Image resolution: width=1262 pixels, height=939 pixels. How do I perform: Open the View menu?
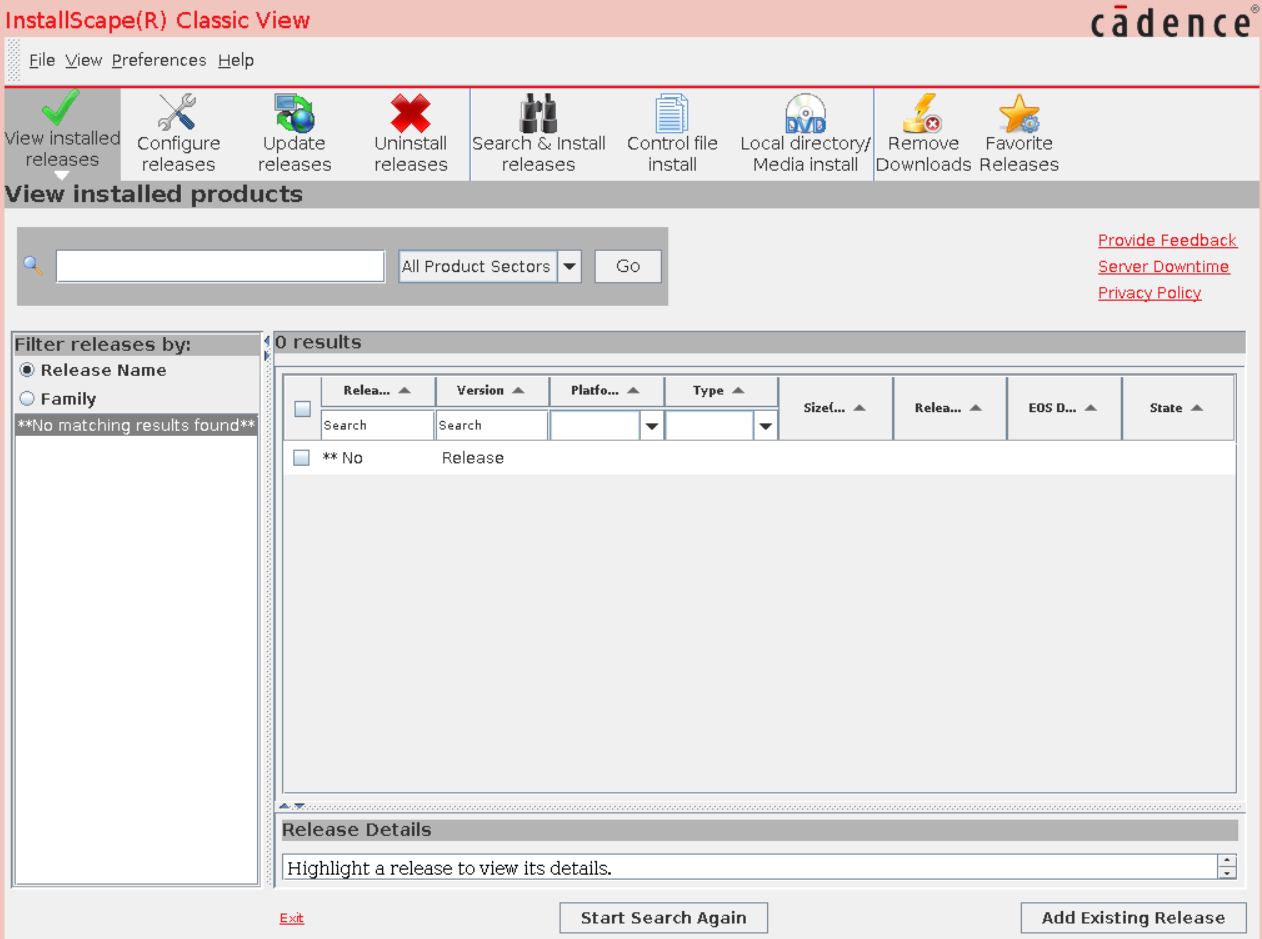83,60
